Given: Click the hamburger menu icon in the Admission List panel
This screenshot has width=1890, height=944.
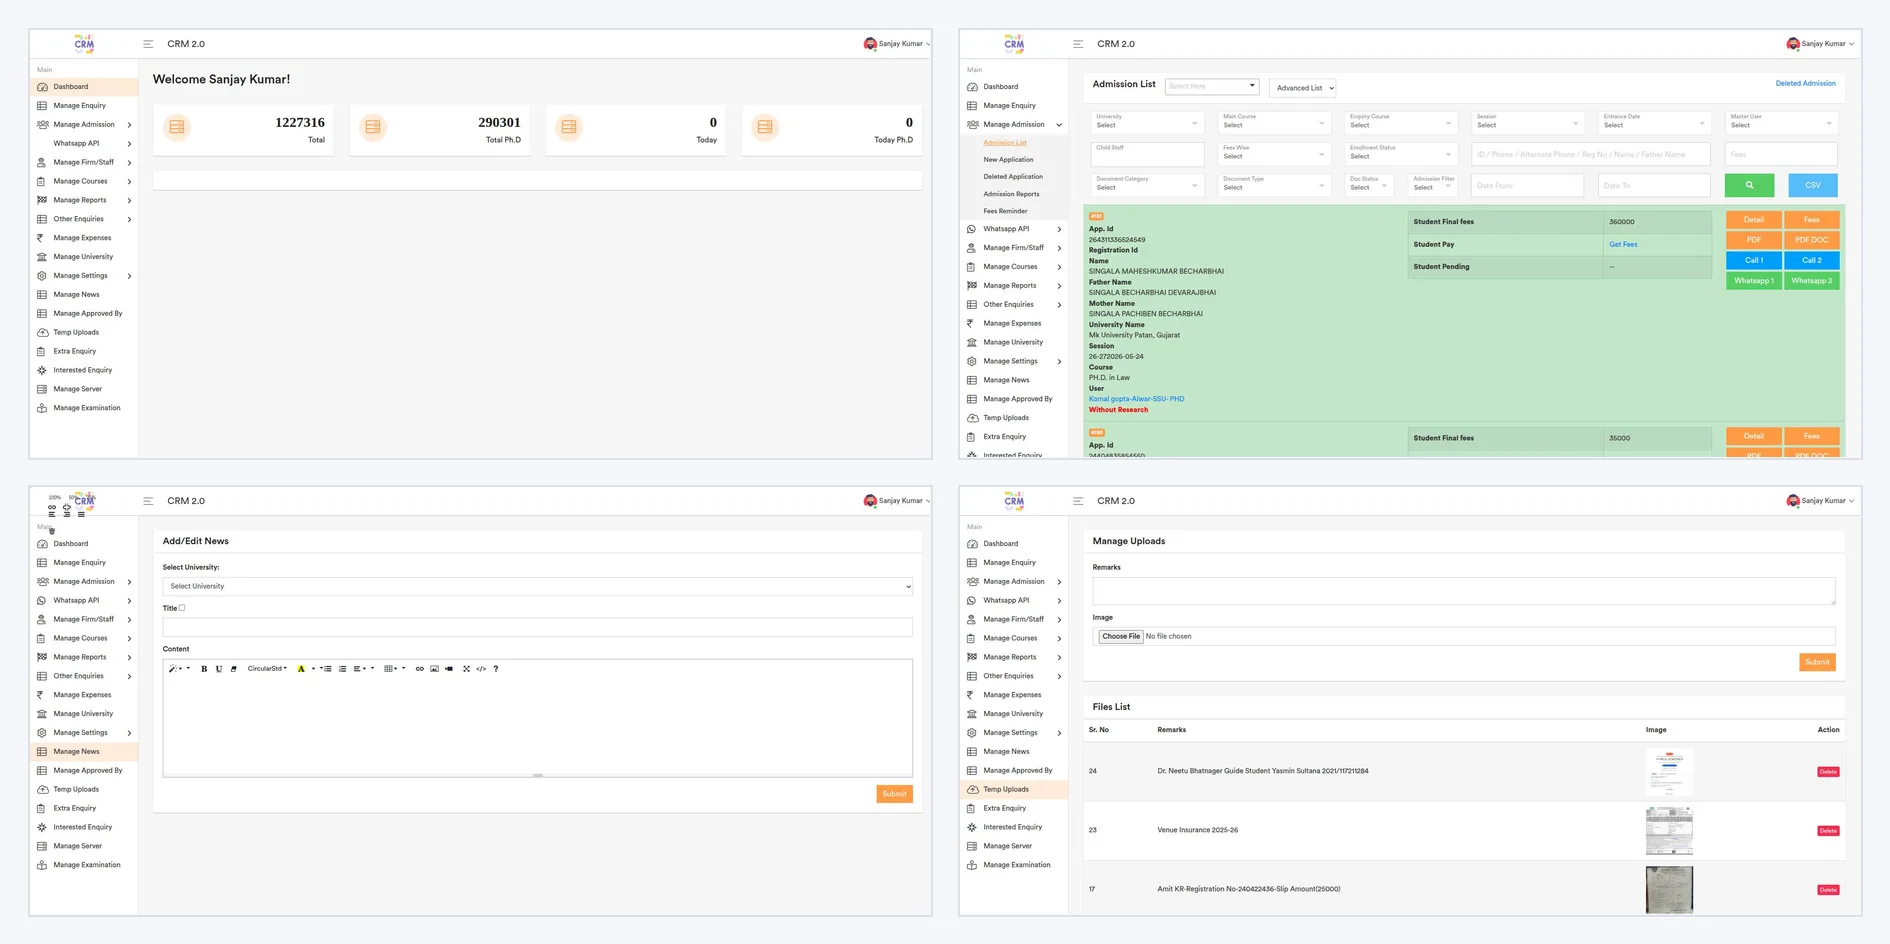Looking at the screenshot, I should click(x=1078, y=44).
